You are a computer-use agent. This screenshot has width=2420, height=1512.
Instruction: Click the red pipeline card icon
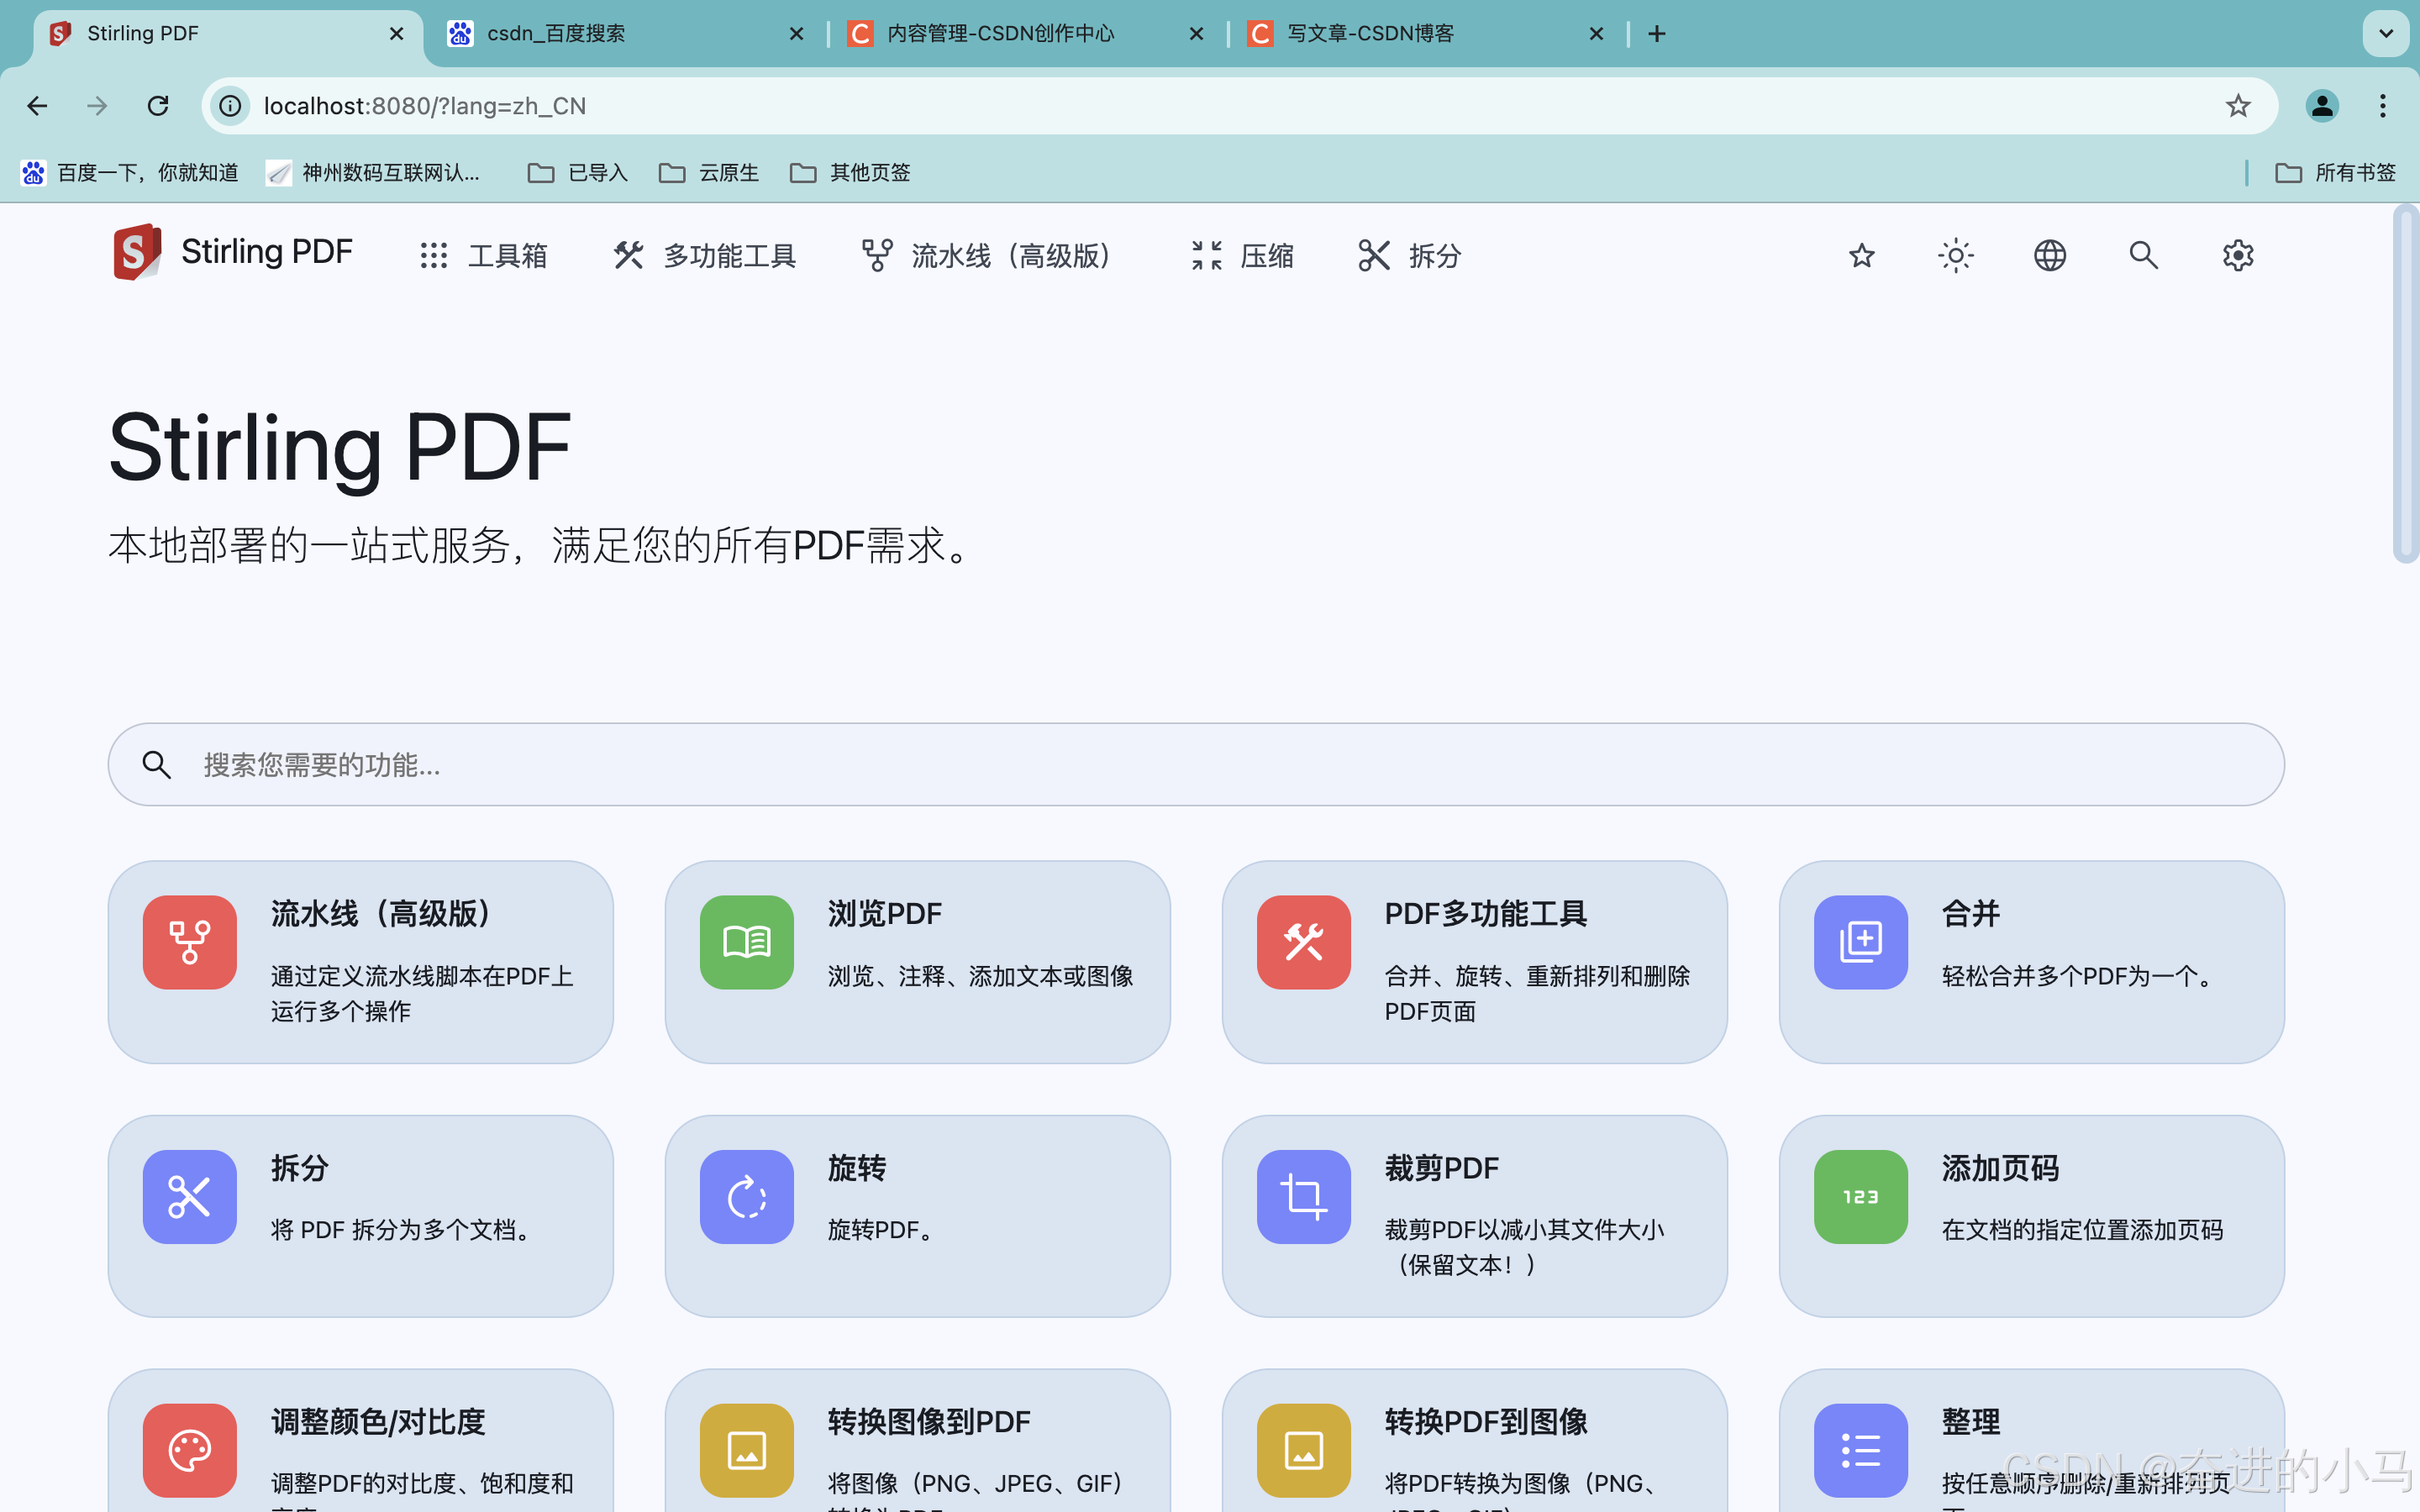click(190, 942)
